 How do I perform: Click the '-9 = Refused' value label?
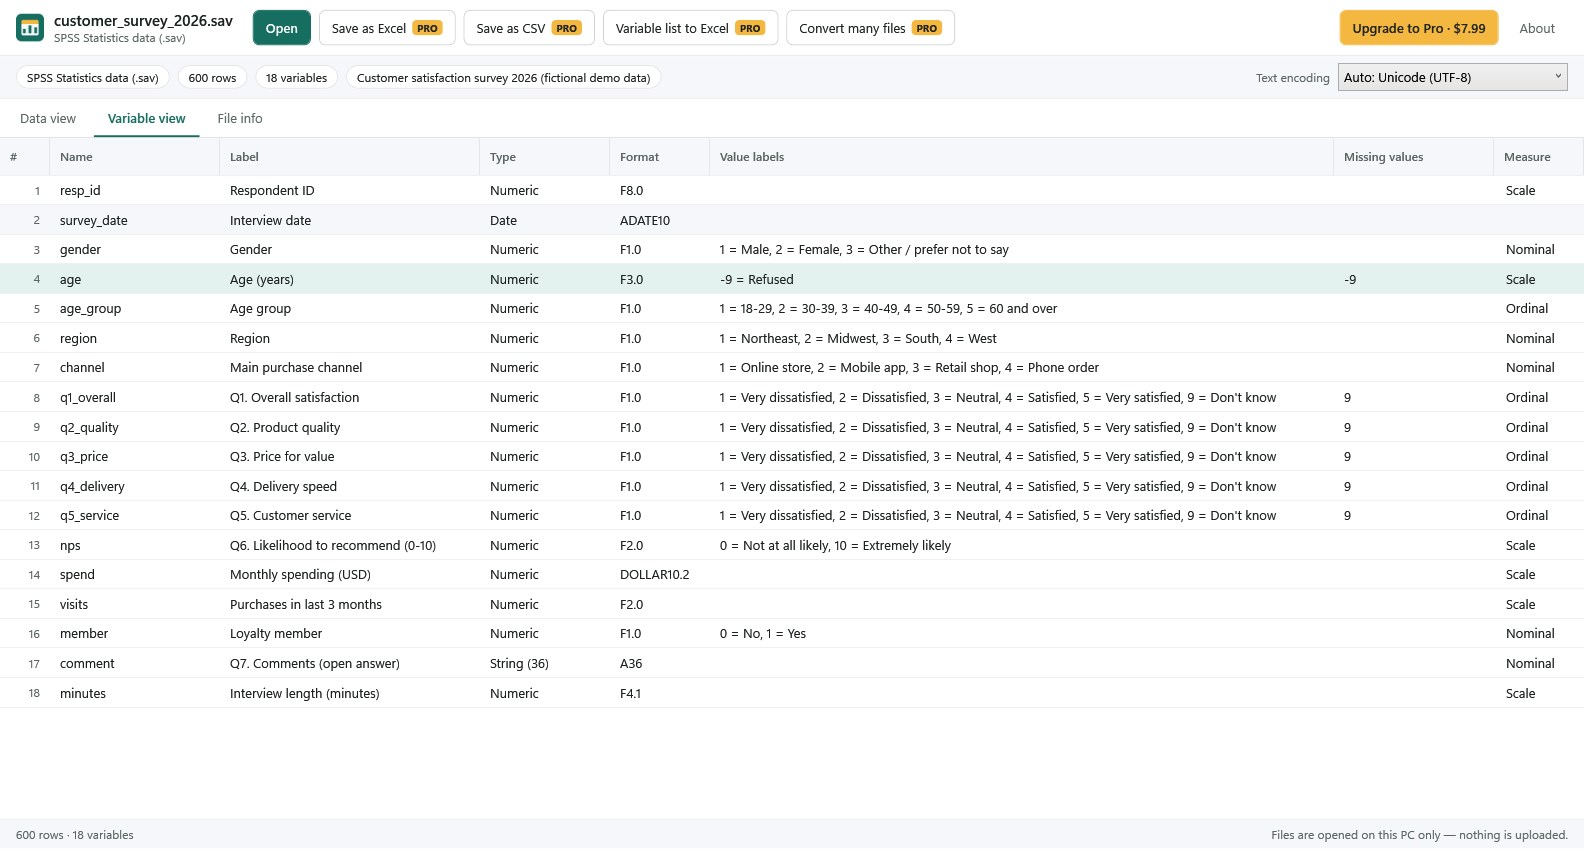point(756,279)
